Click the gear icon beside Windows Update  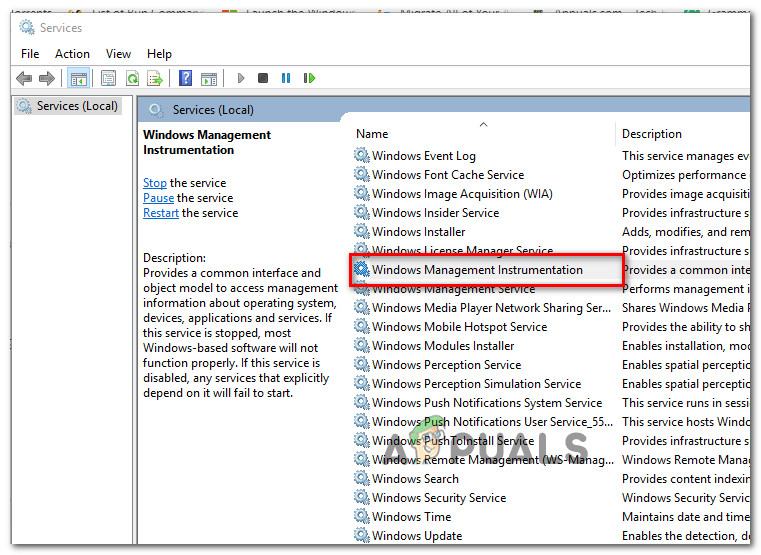tap(362, 535)
